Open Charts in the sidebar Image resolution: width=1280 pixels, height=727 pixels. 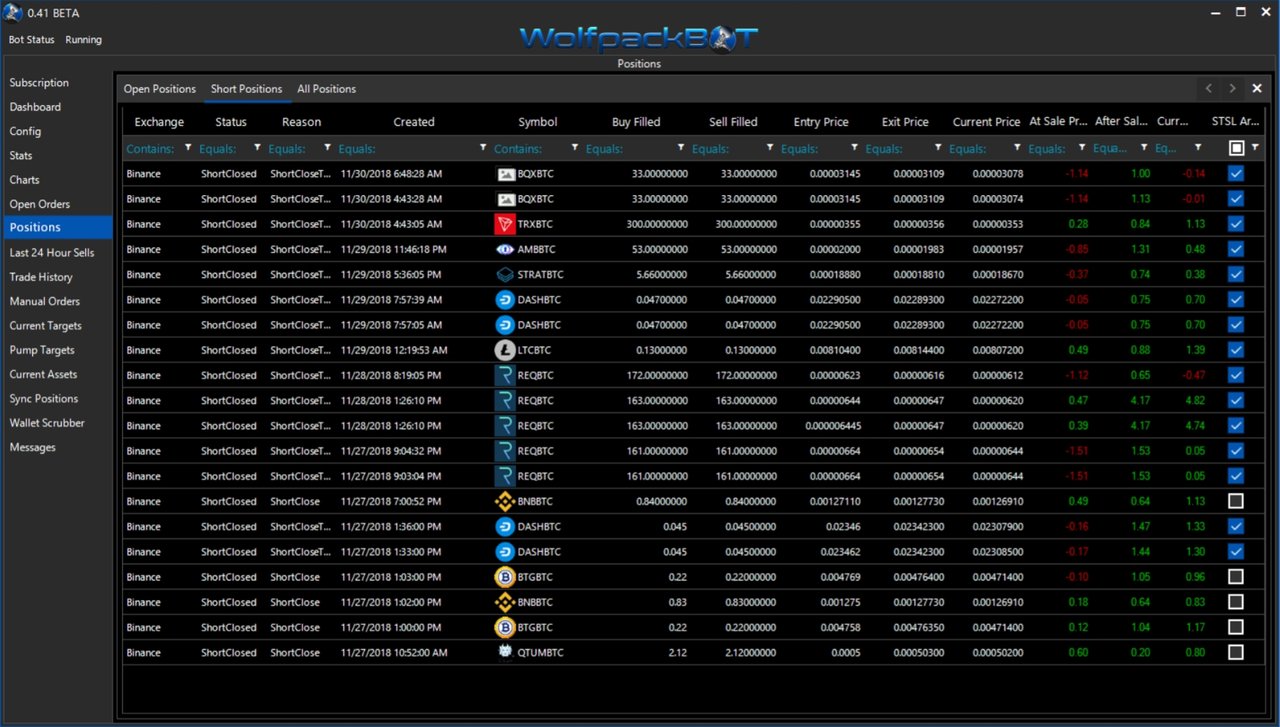tap(25, 180)
